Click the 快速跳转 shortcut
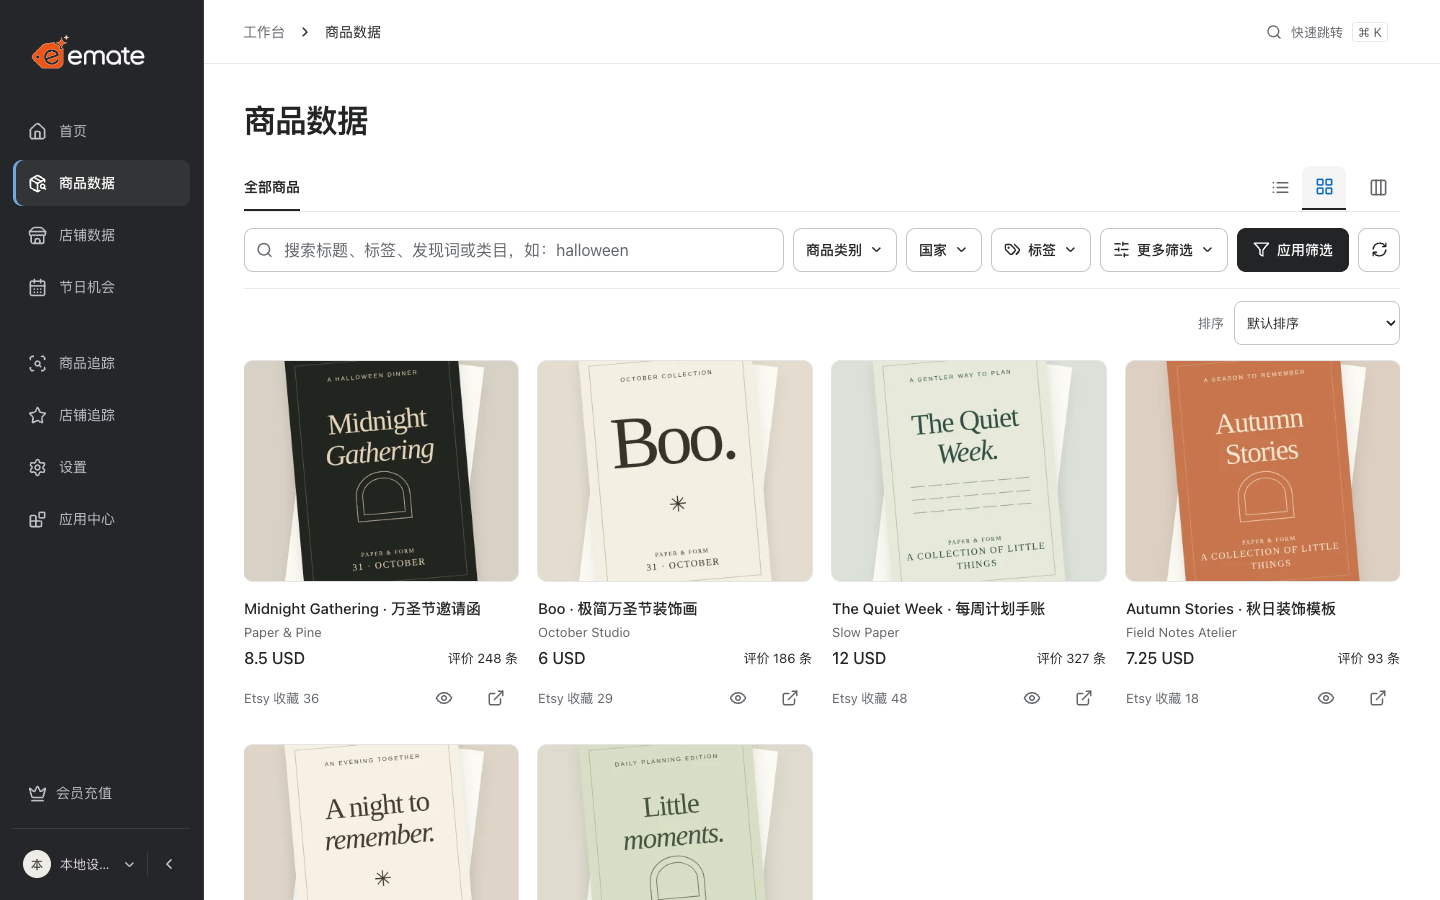Image resolution: width=1440 pixels, height=900 pixels. tap(1327, 32)
